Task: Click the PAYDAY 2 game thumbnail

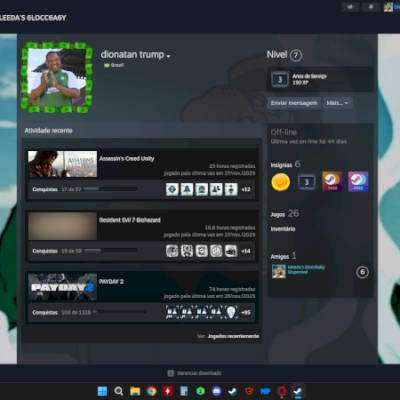Action: click(62, 287)
